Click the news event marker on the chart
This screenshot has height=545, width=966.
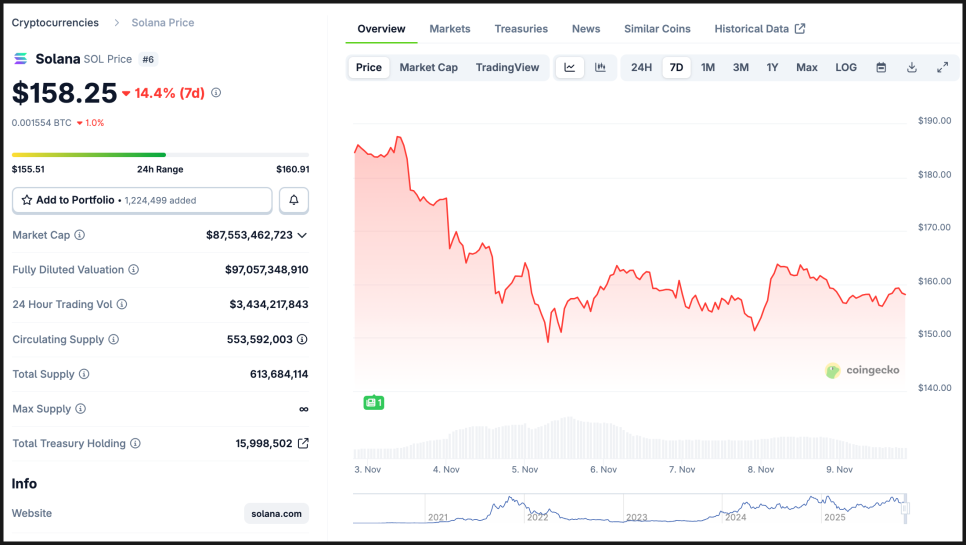coord(373,402)
